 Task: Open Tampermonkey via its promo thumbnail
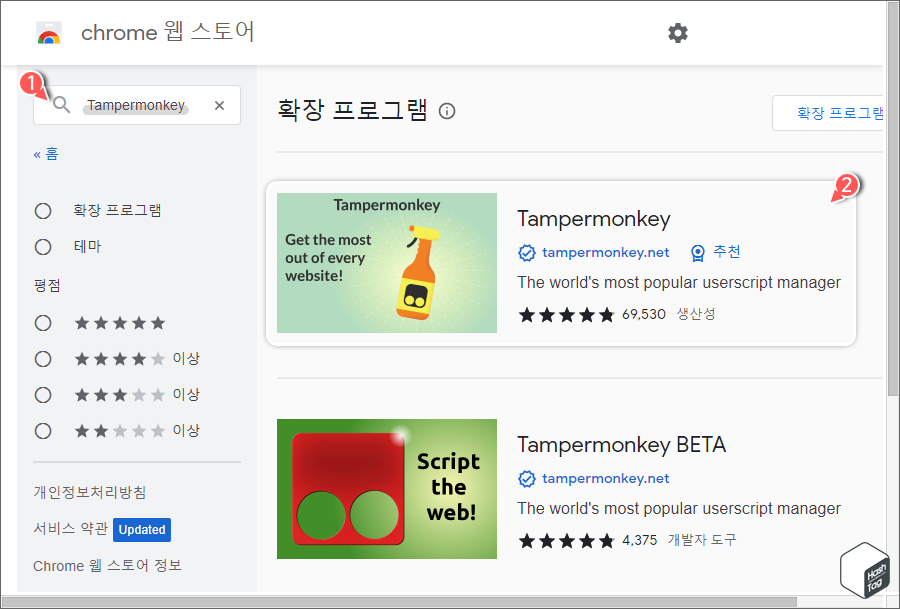[x=386, y=261]
